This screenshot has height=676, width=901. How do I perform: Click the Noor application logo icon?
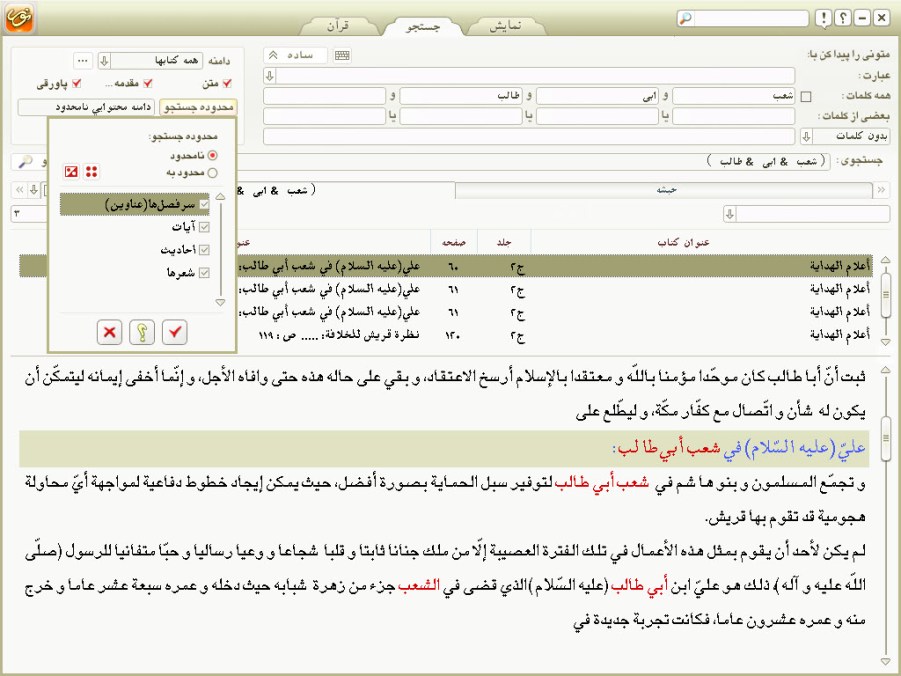(19, 17)
